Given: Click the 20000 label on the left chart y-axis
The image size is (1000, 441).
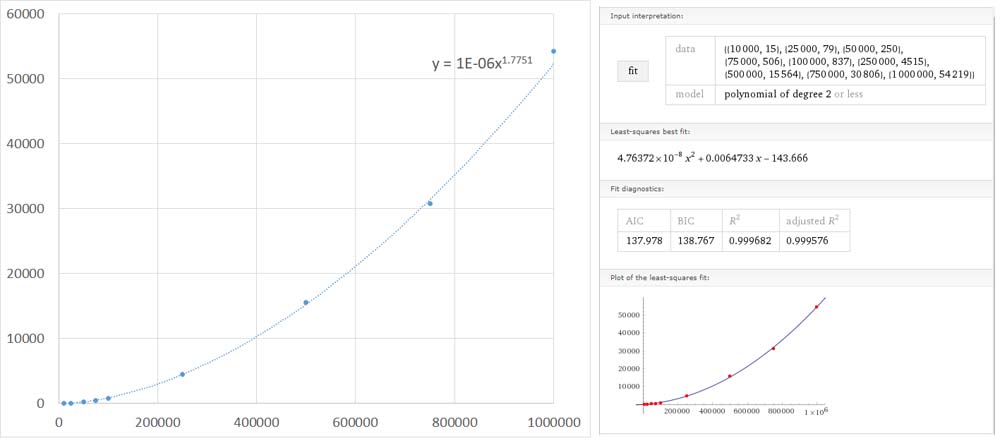Looking at the screenshot, I should pos(24,274).
